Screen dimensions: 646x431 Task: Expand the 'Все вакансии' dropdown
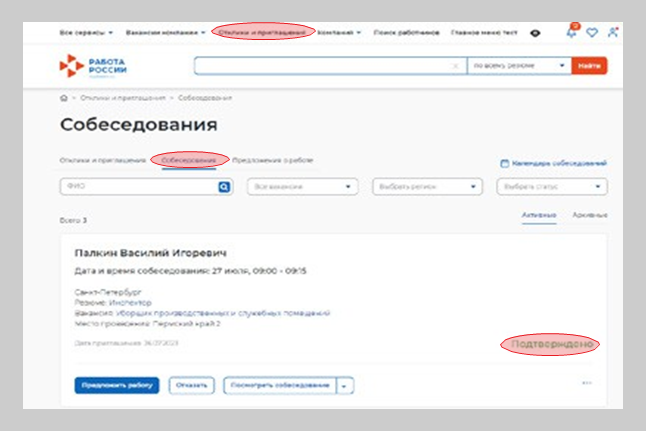[303, 186]
